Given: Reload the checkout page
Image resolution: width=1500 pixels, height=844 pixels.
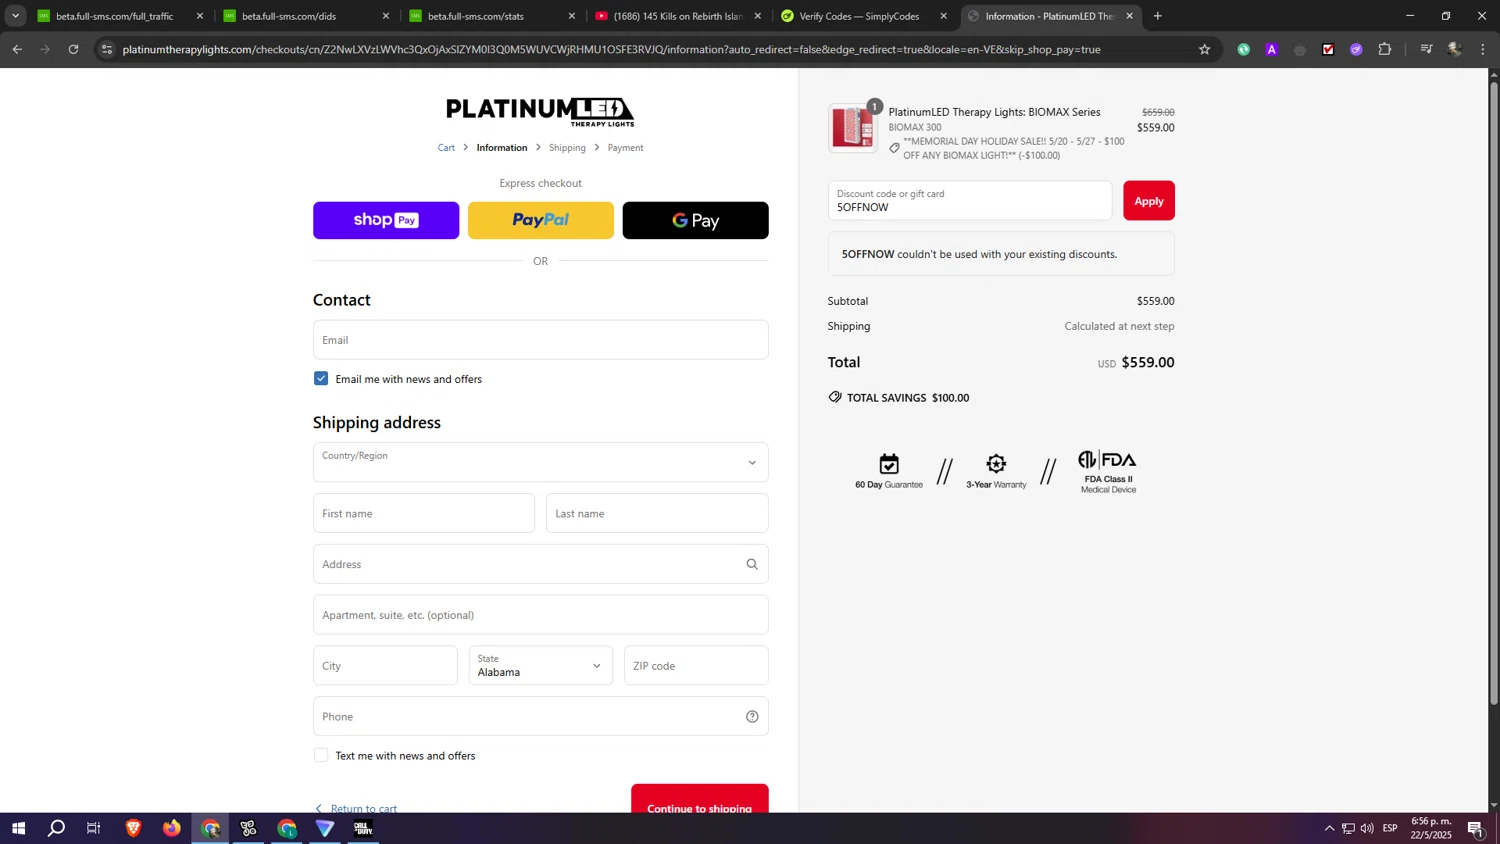Looking at the screenshot, I should click(x=73, y=49).
